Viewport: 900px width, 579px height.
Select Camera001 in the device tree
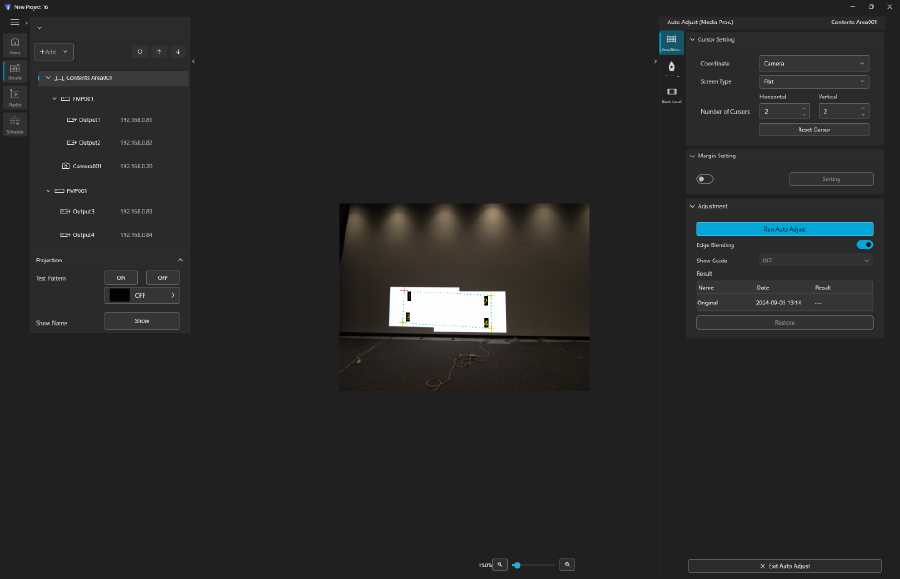(88, 166)
